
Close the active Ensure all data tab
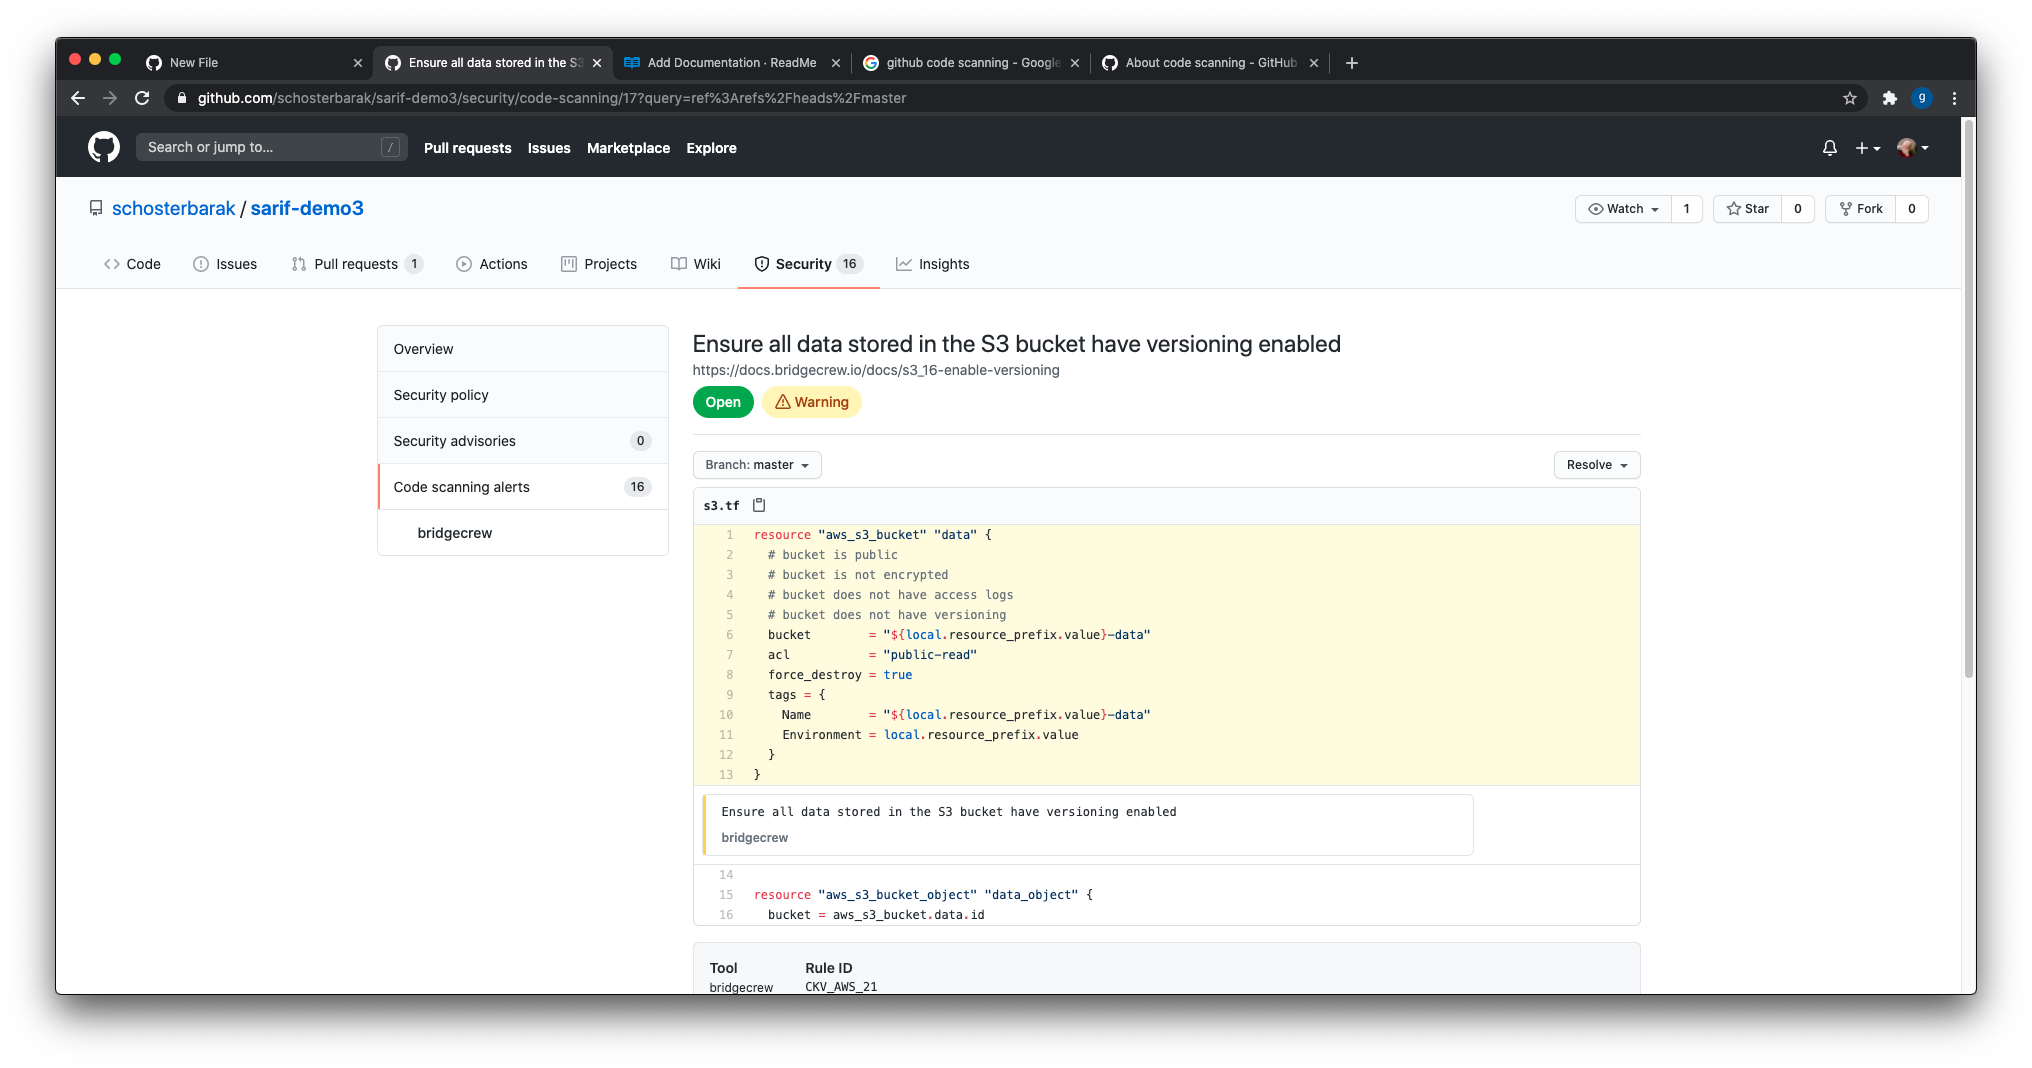(597, 63)
